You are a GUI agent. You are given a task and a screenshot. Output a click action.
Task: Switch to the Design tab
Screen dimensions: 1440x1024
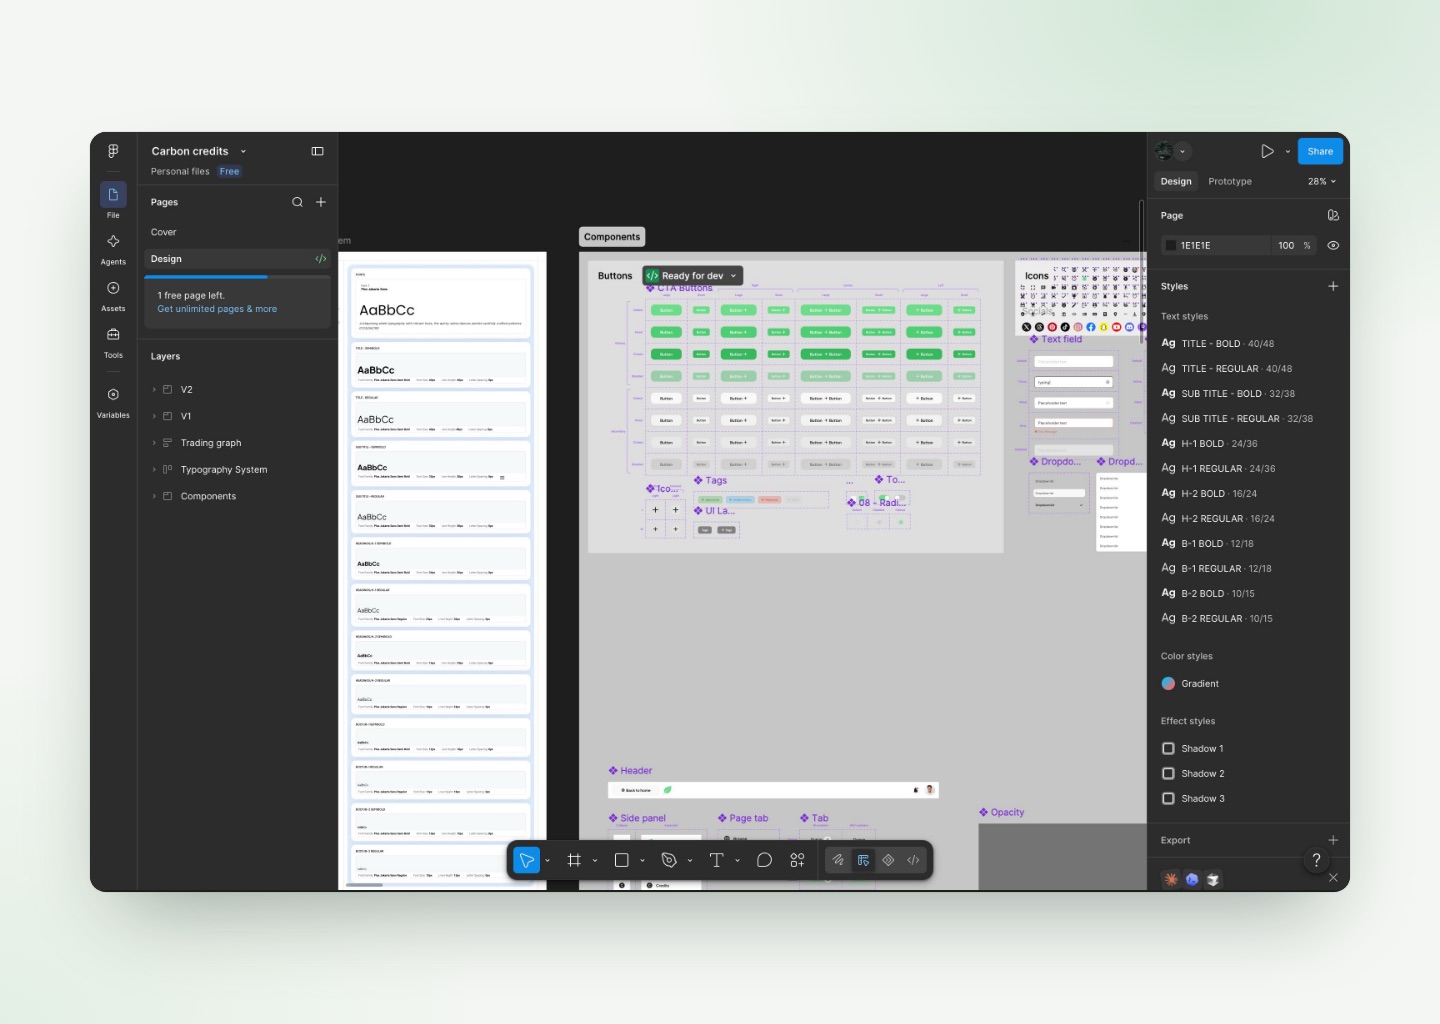click(1176, 182)
